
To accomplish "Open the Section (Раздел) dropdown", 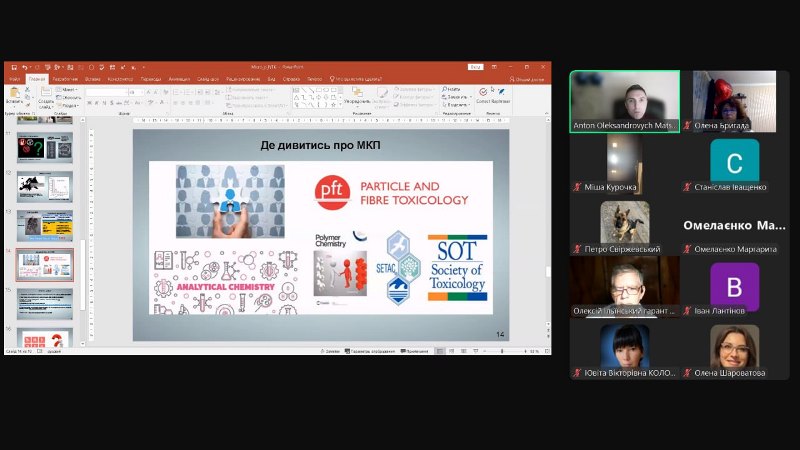I will 68,106.
